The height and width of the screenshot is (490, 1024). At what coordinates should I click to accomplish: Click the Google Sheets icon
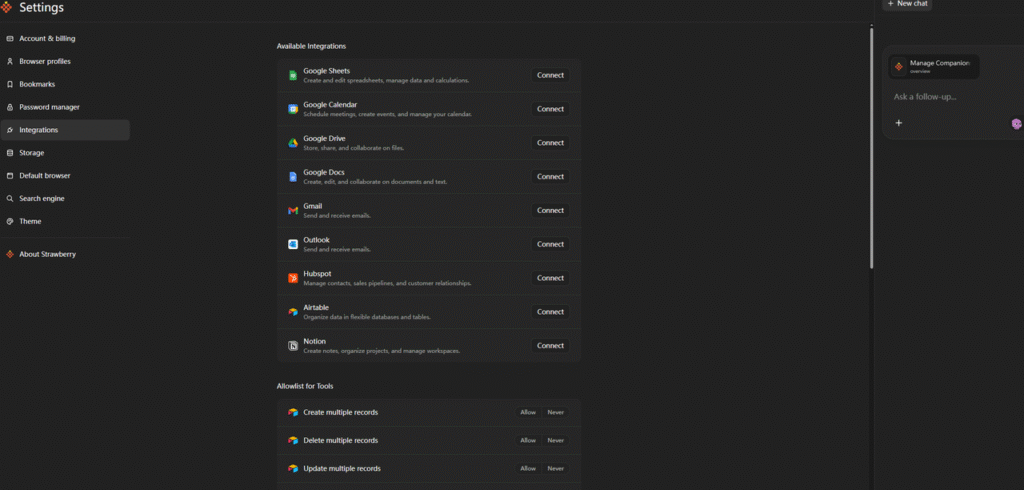click(293, 75)
